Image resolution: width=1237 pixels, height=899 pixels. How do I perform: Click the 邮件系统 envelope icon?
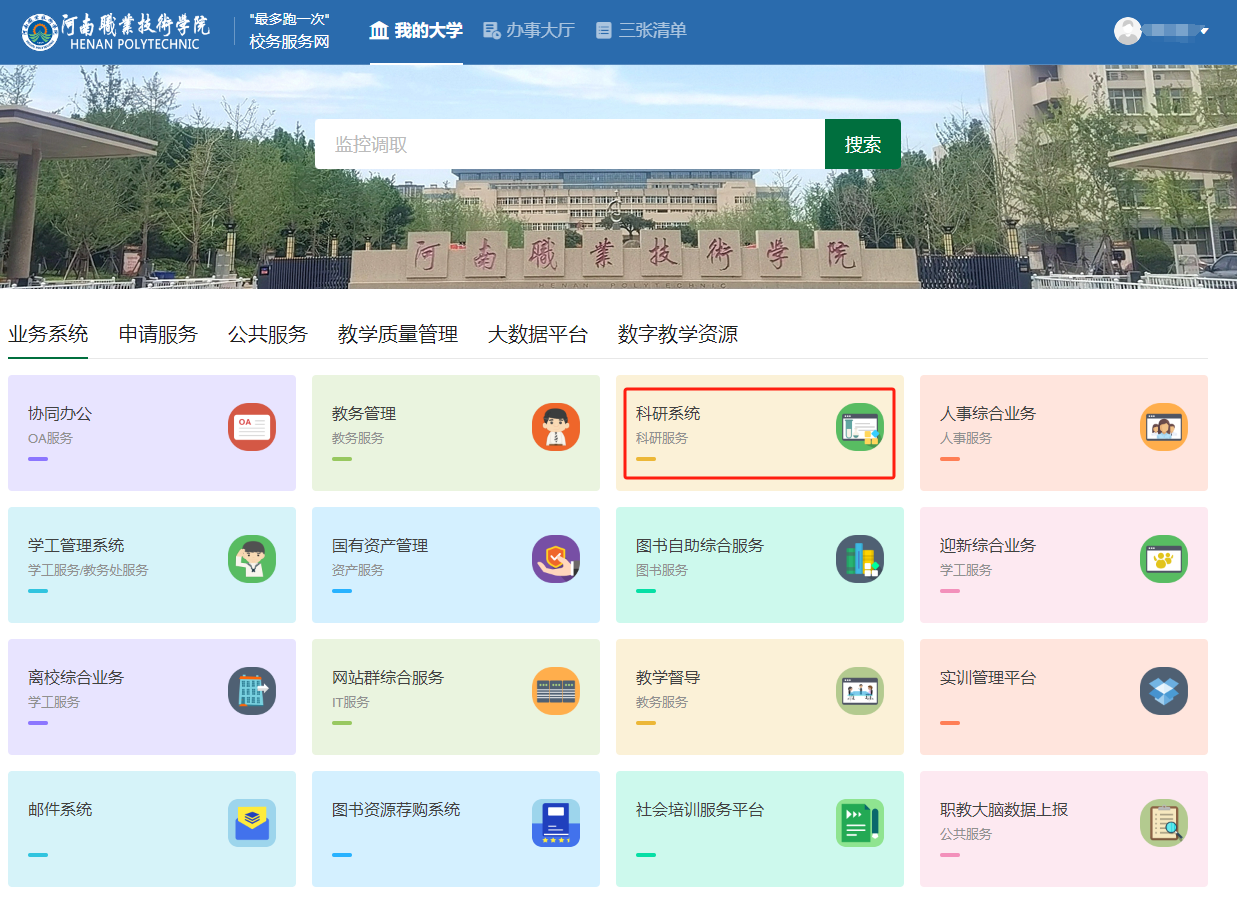pos(252,823)
